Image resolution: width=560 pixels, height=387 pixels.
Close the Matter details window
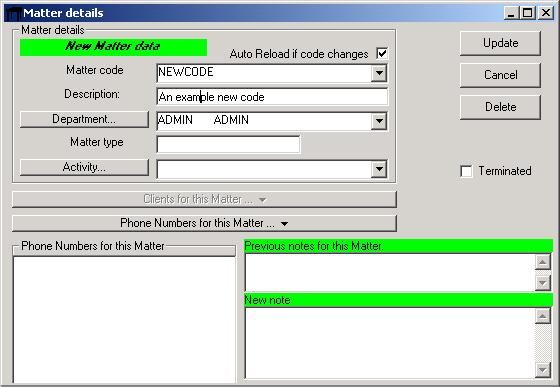(x=546, y=13)
